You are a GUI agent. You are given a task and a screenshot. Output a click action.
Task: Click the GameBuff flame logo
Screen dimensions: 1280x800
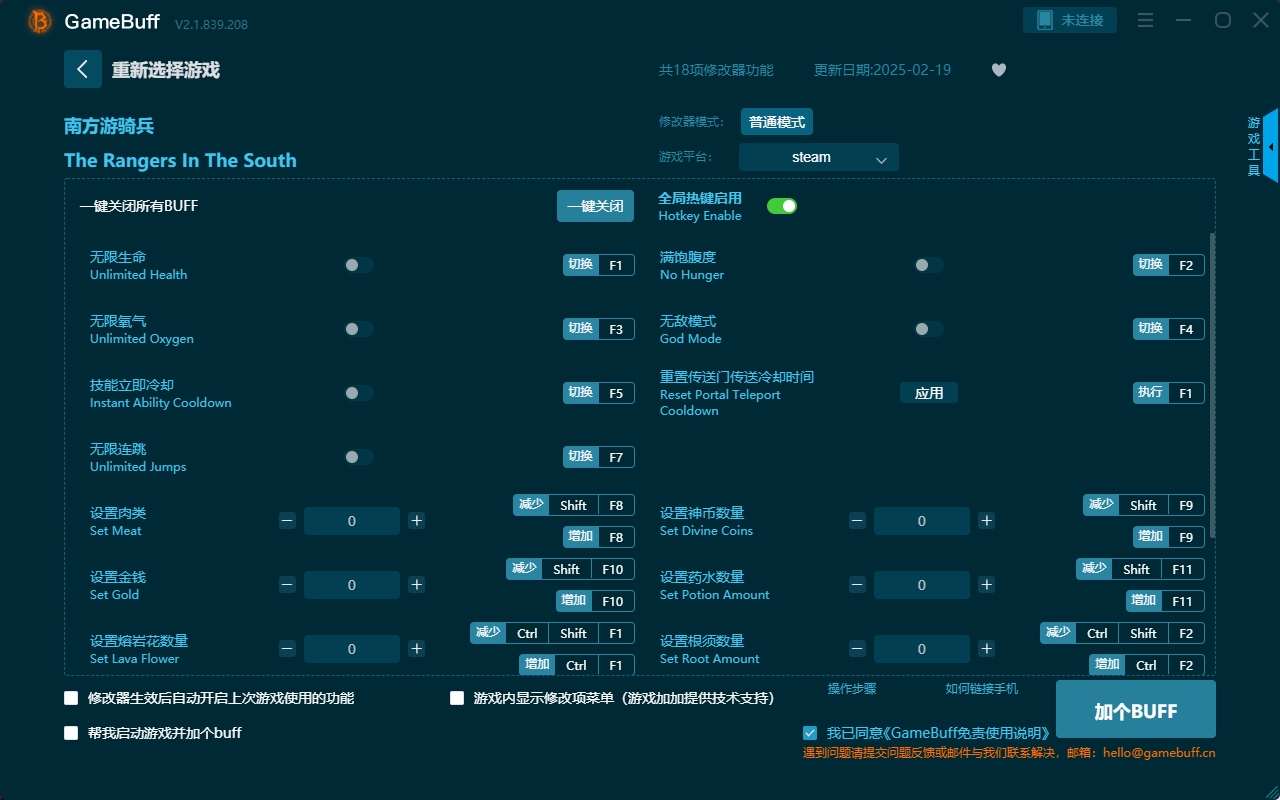tap(38, 21)
